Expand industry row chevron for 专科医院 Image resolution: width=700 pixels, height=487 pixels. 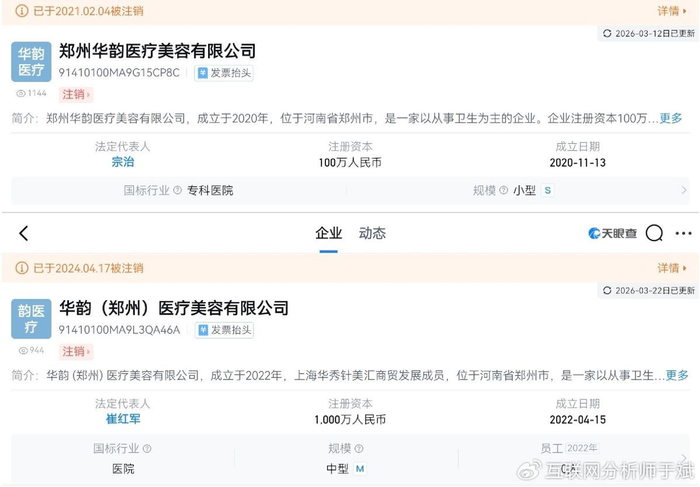[x=684, y=191]
